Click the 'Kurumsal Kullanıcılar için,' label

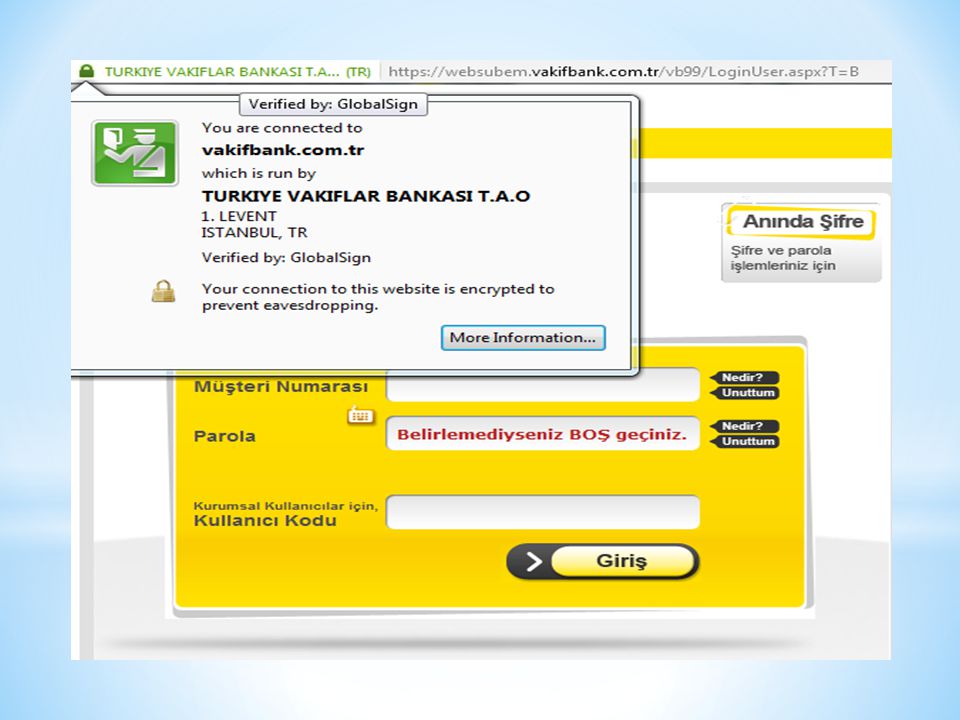(286, 506)
